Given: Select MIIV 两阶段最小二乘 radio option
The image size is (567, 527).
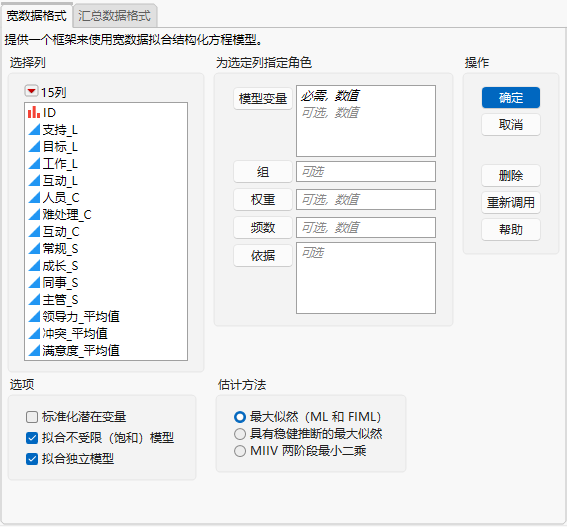Looking at the screenshot, I should [240, 451].
